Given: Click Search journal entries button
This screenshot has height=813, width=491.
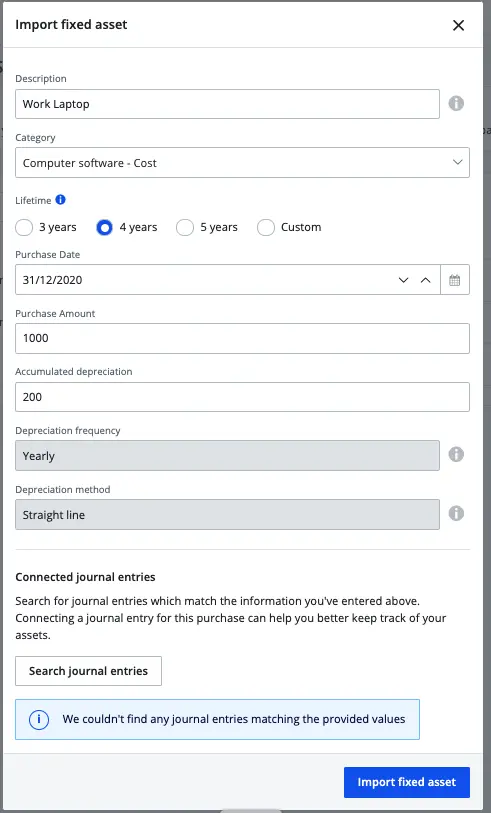Looking at the screenshot, I should click(88, 671).
